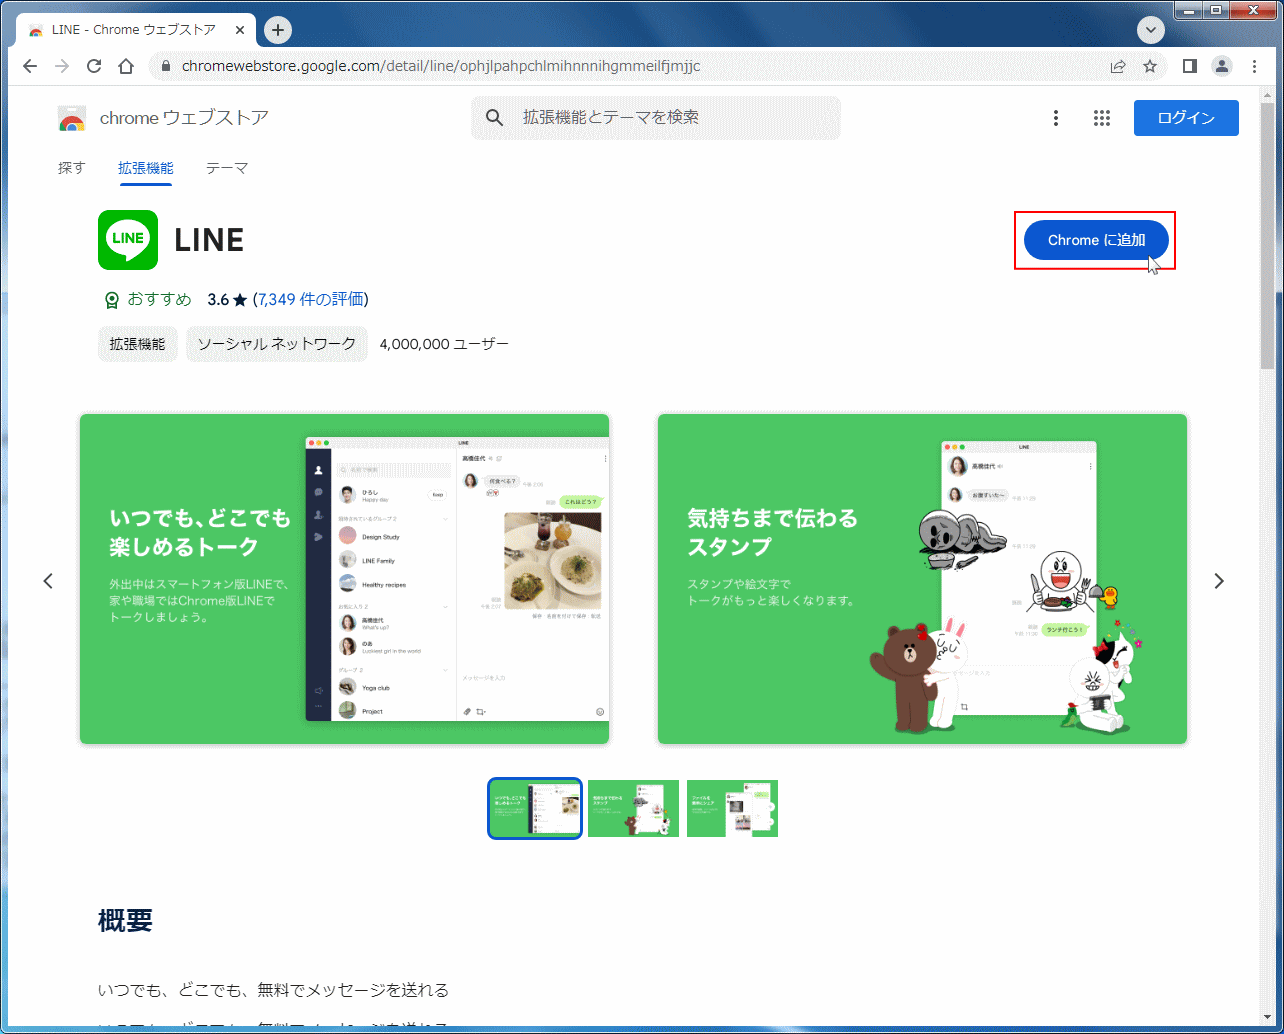This screenshot has width=1284, height=1034.
Task: Click the Chrome に追加 button
Action: pos(1096,240)
